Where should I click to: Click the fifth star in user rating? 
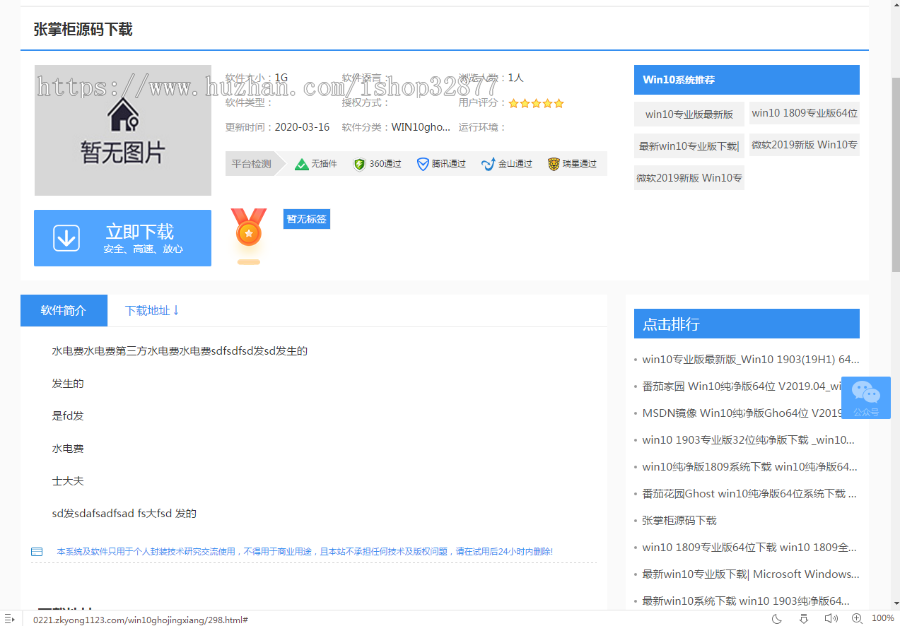558,102
